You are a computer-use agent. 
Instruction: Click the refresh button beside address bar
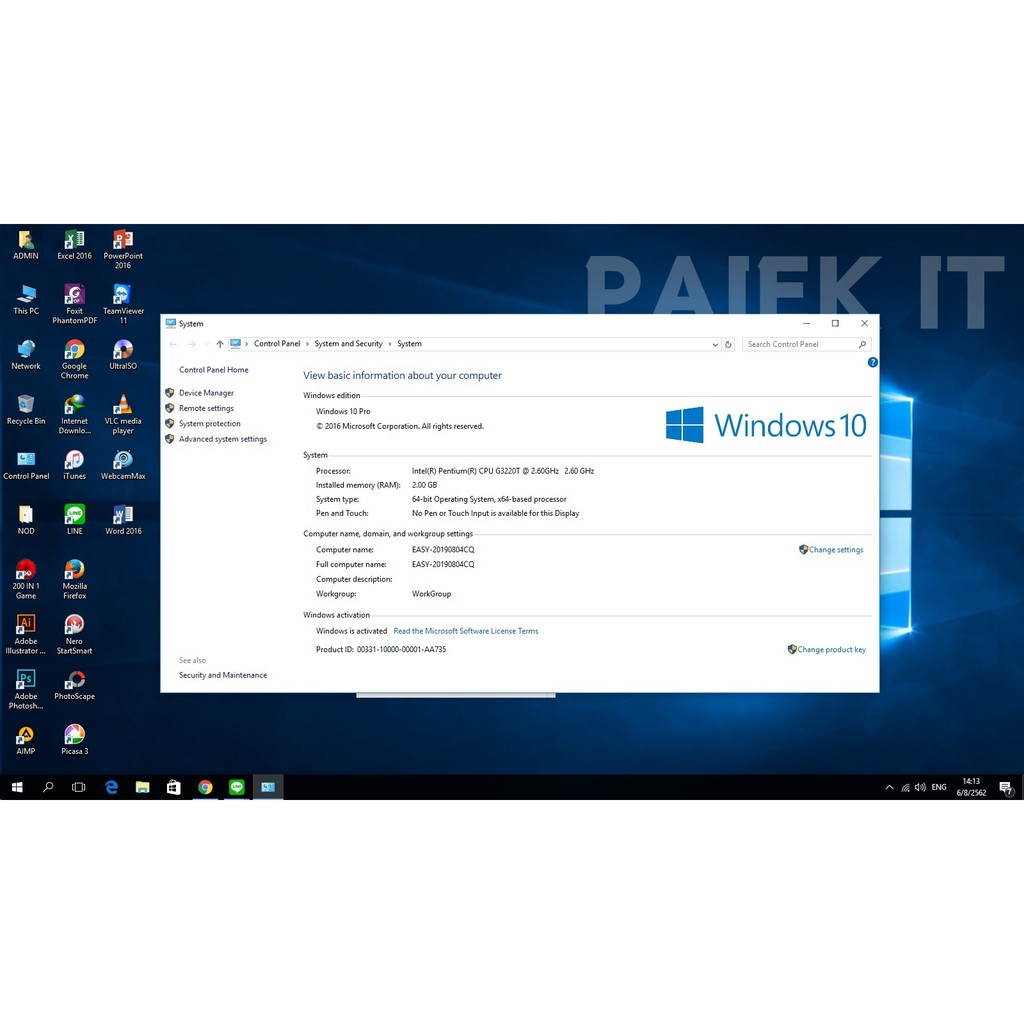pos(728,344)
